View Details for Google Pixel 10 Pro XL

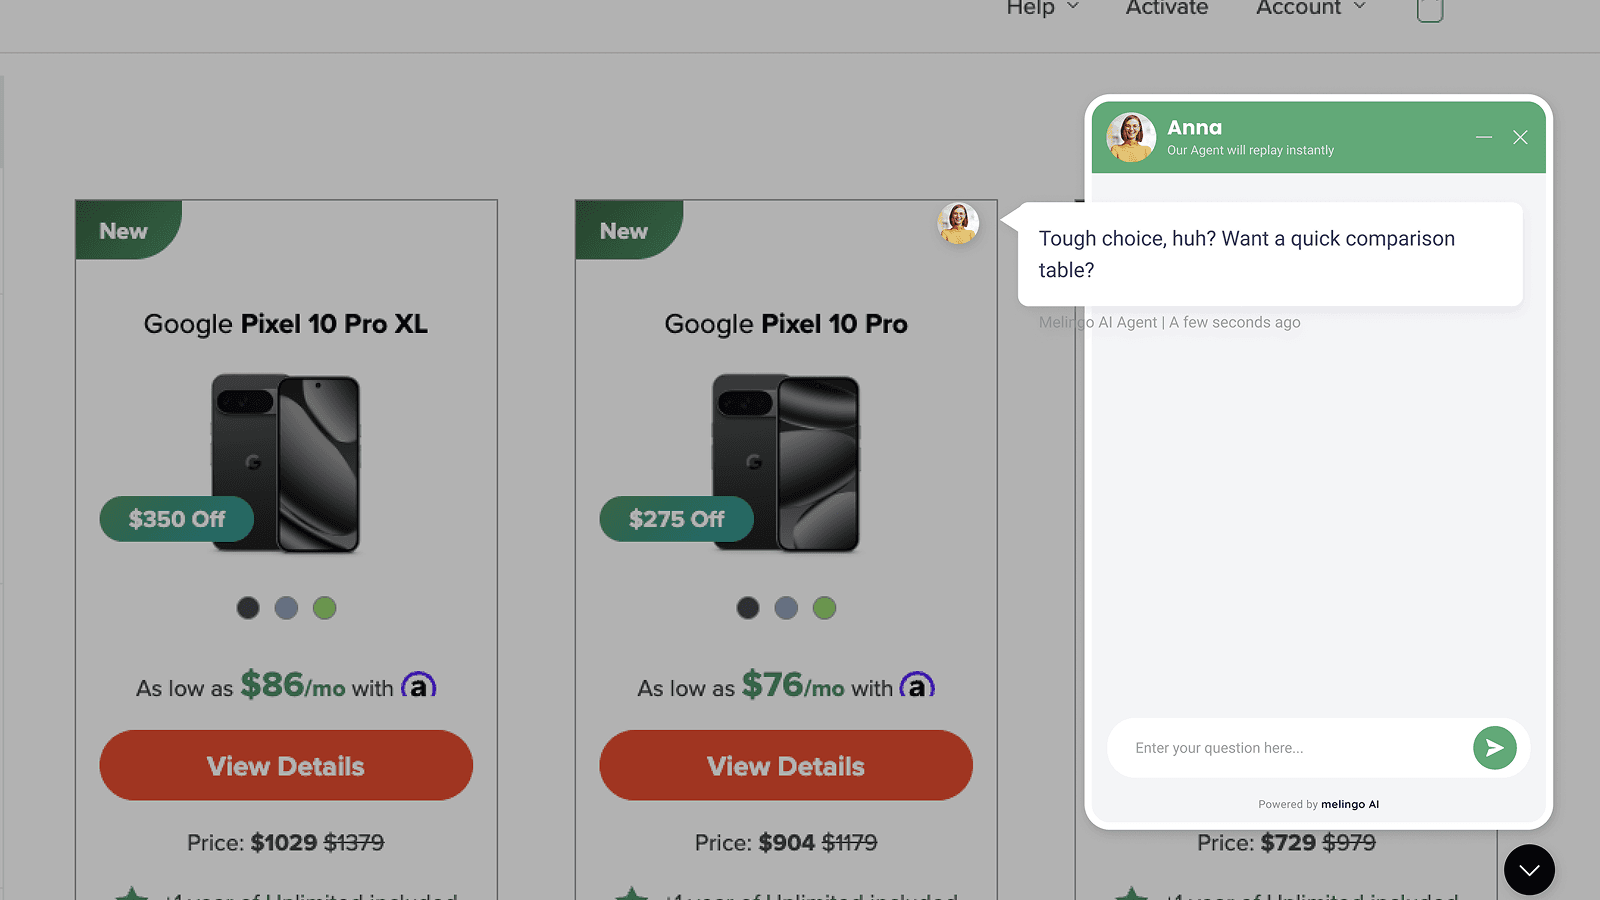[286, 765]
